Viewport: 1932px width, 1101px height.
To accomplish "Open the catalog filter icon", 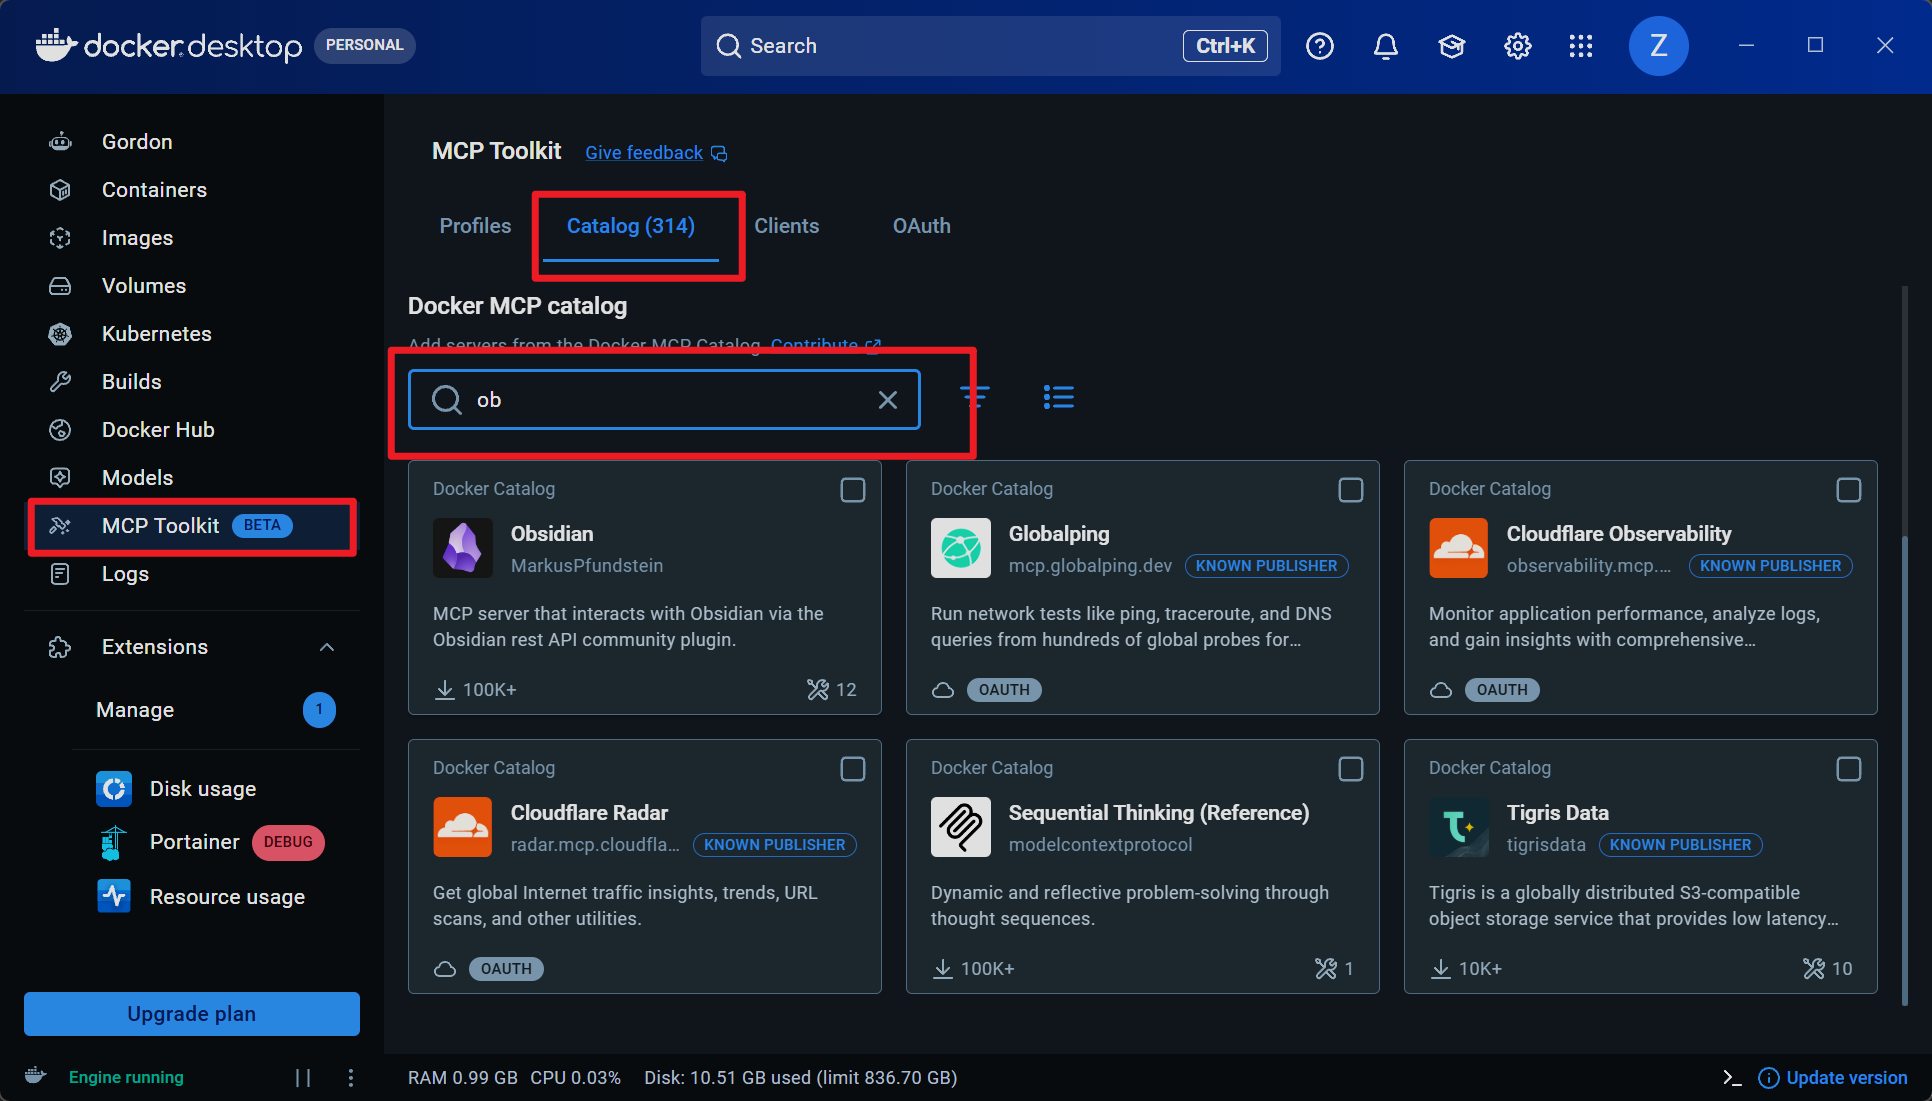I will 975,397.
